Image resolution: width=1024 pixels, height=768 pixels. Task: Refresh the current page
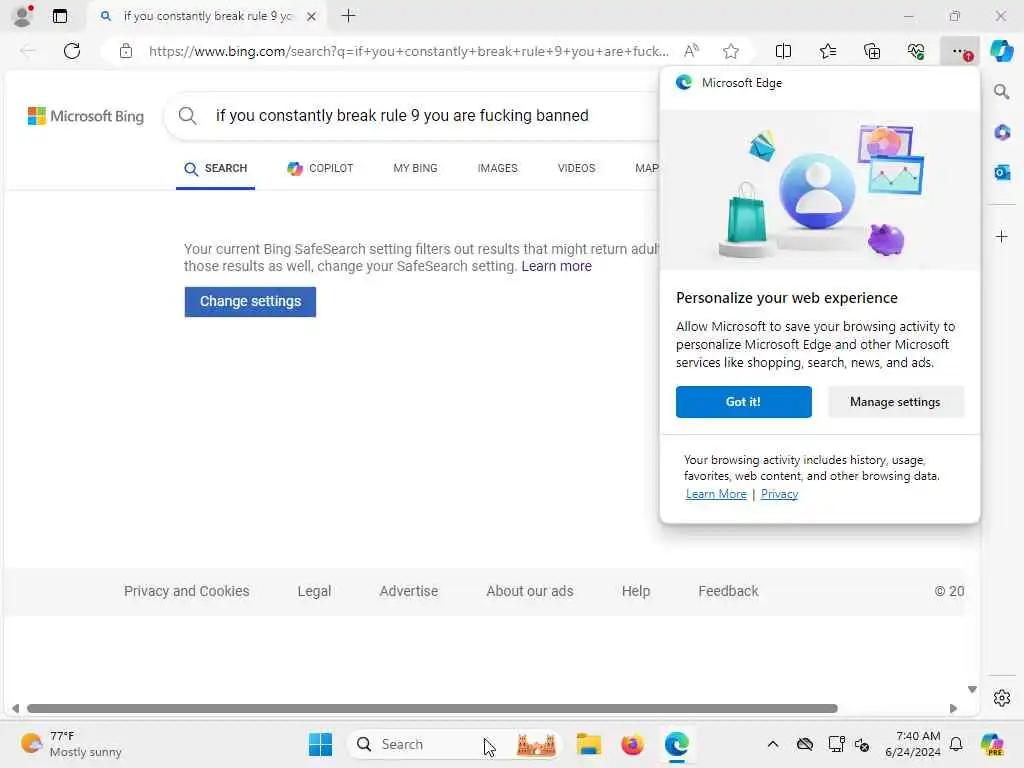pos(72,51)
